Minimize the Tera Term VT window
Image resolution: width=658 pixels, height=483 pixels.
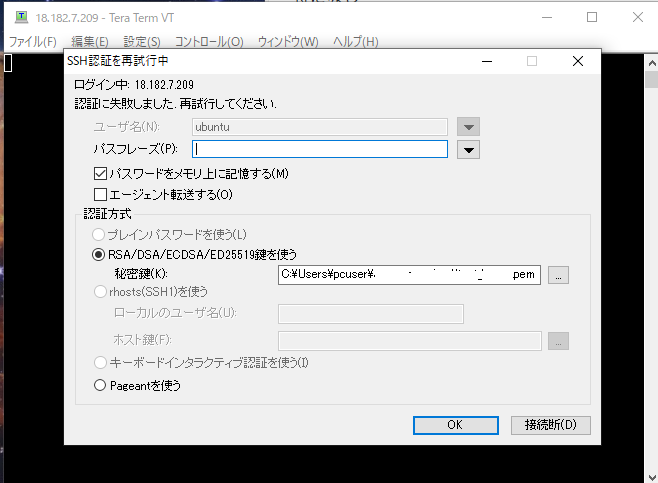tap(546, 17)
